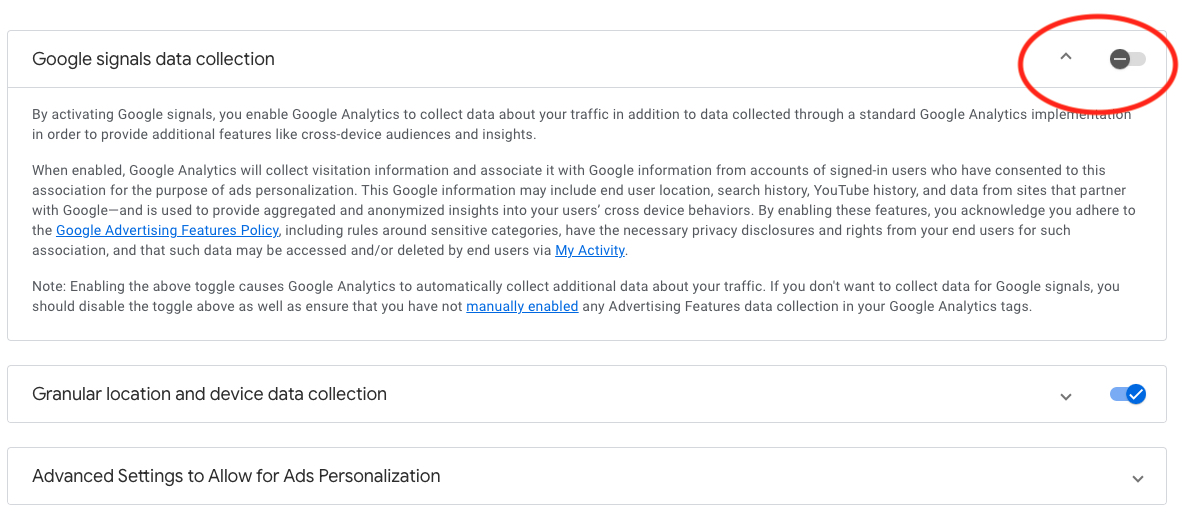Click the "By activating Google signals" paragraph

[x=581, y=125]
